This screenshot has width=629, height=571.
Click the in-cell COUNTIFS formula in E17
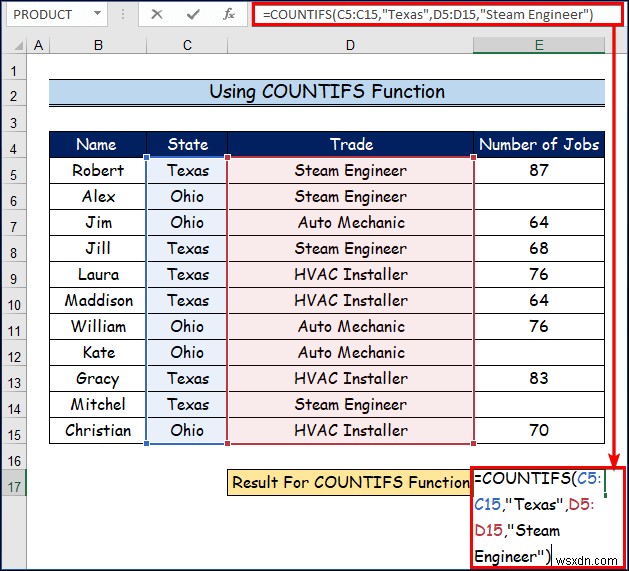[x=538, y=517]
